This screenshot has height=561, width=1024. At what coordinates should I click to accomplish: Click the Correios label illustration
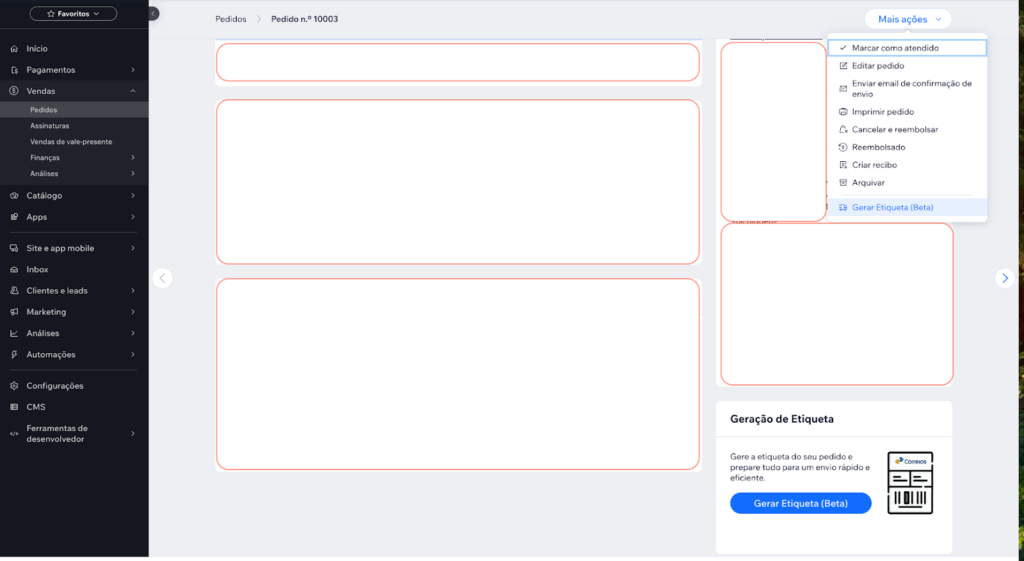(910, 483)
